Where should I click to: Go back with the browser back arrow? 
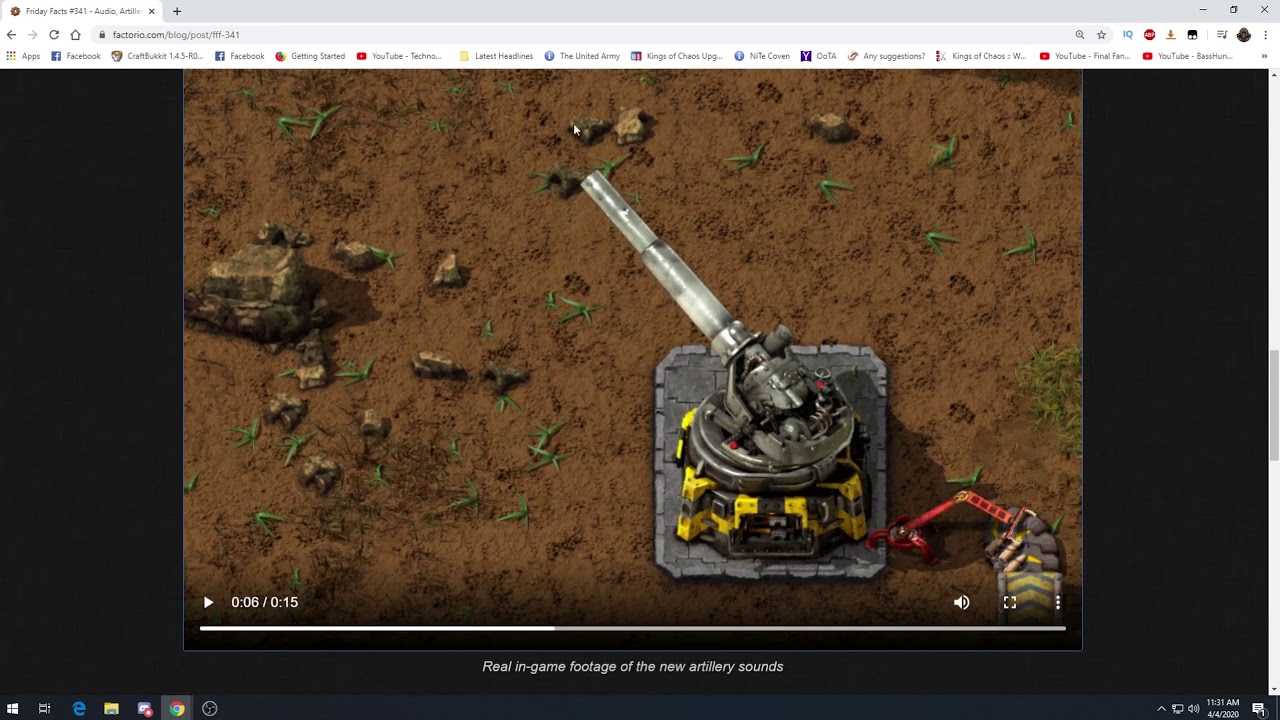pos(11,34)
